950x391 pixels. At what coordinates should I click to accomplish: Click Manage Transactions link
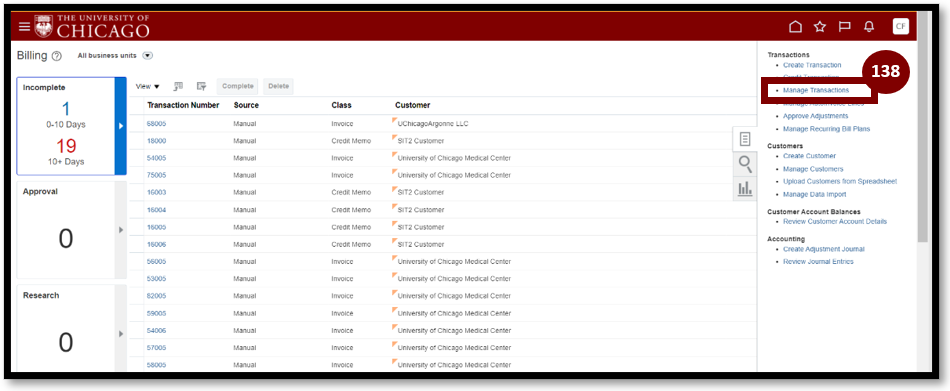[815, 90]
